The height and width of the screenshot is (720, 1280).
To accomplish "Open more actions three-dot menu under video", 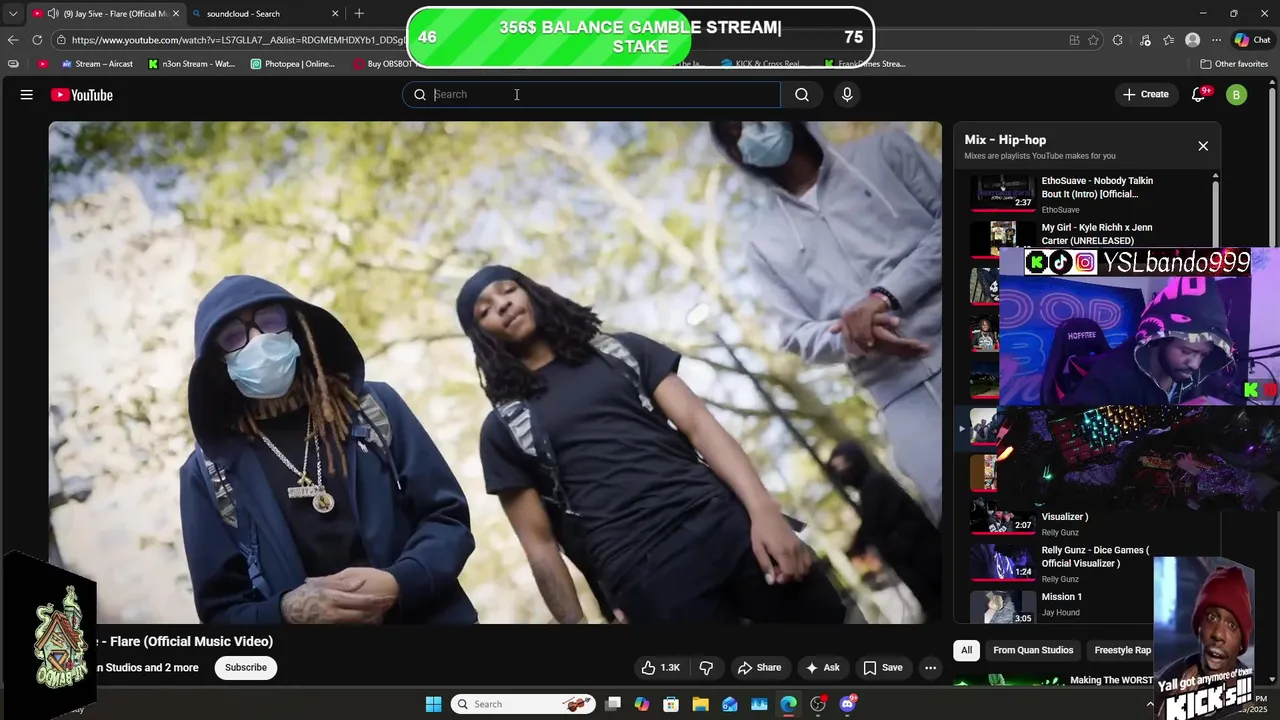I will pyautogui.click(x=930, y=668).
